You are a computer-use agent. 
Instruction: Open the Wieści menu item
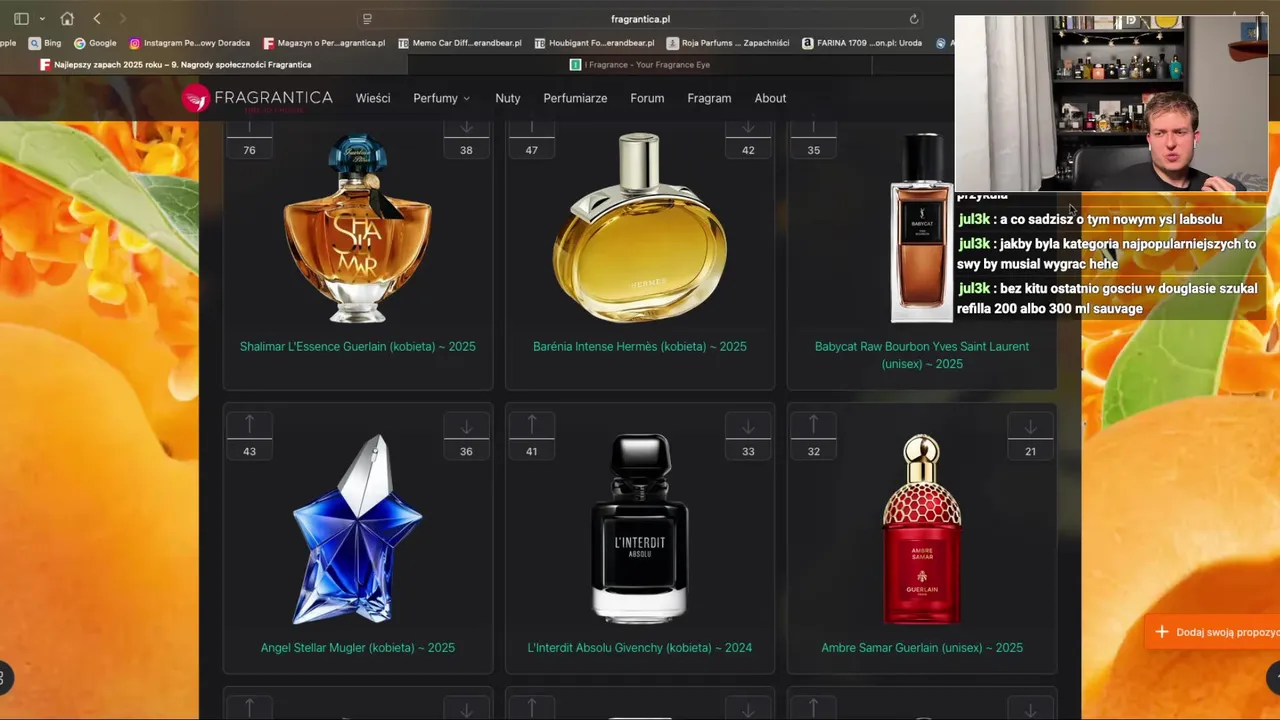pyautogui.click(x=373, y=98)
